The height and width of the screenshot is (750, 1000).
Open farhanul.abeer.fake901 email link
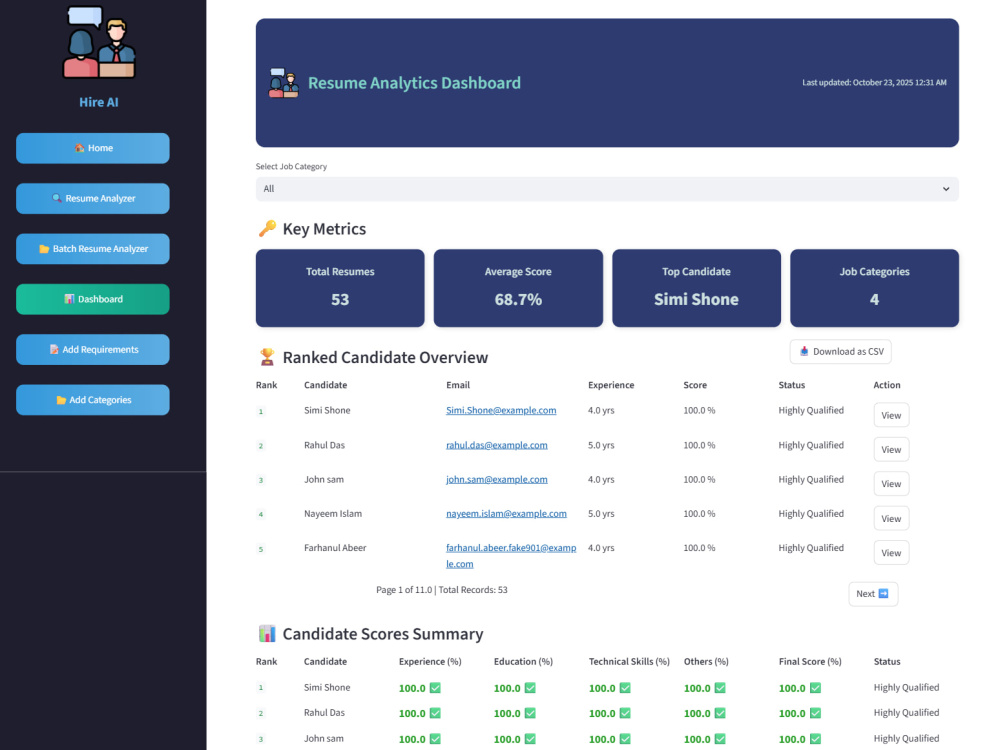pyautogui.click(x=511, y=555)
